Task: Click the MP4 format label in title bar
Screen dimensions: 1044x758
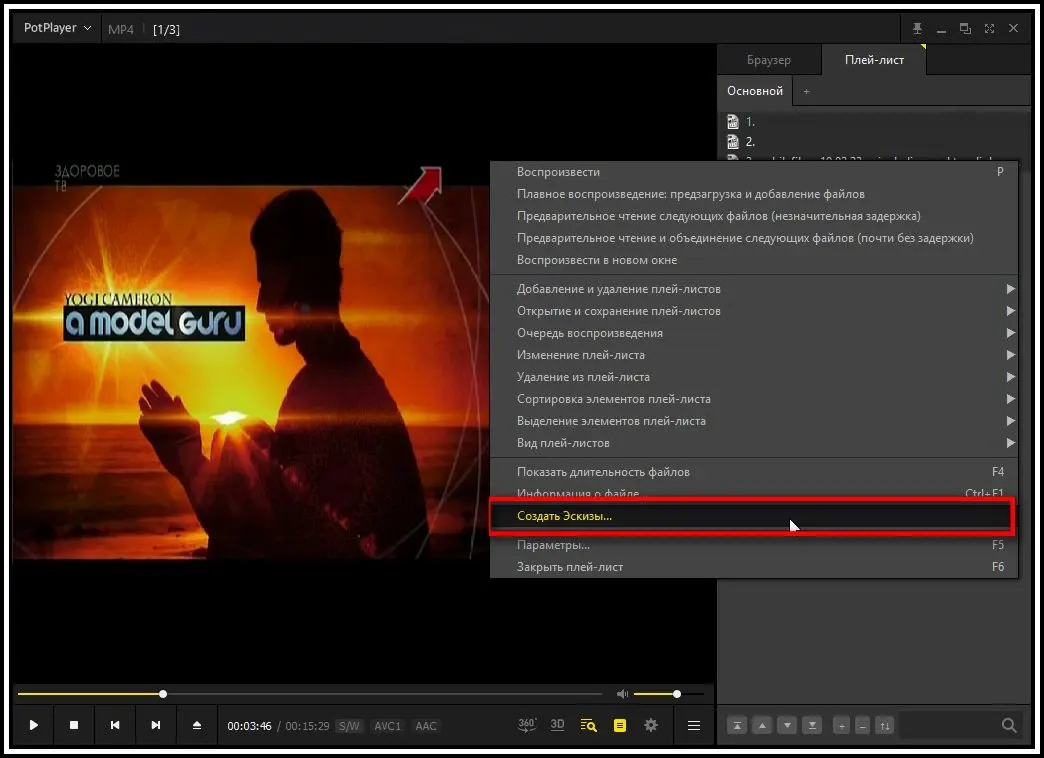Action: (x=121, y=29)
